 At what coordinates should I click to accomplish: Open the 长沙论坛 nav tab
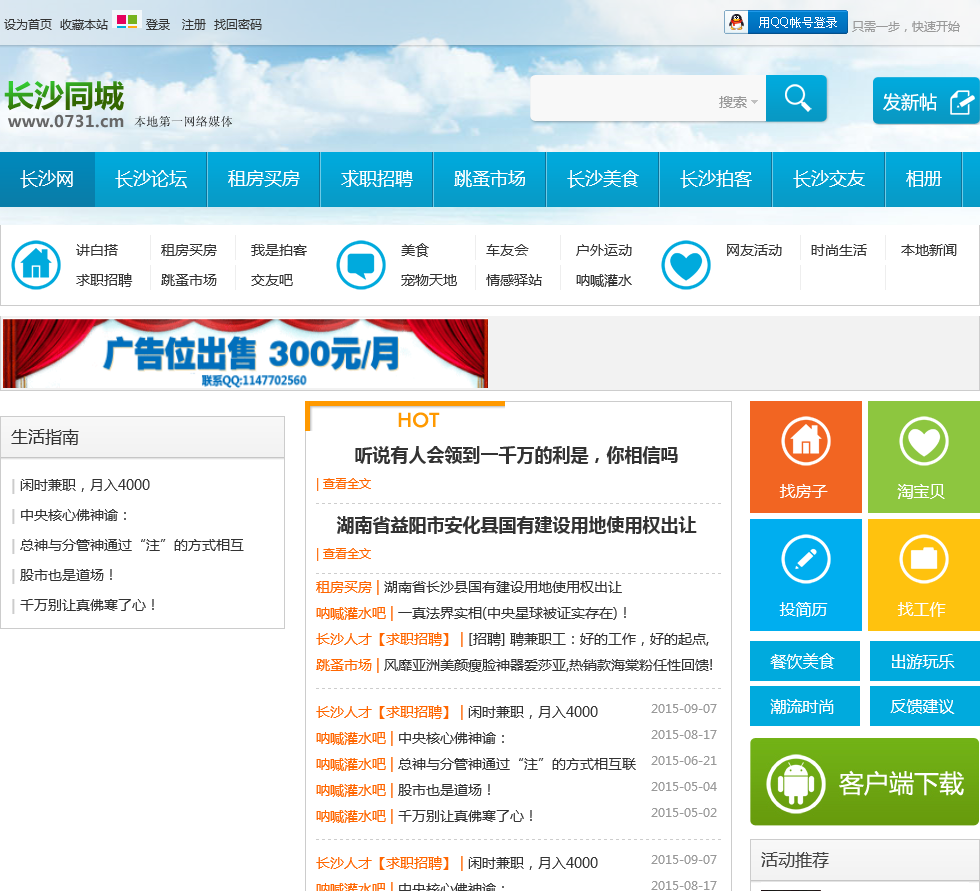pos(151,179)
